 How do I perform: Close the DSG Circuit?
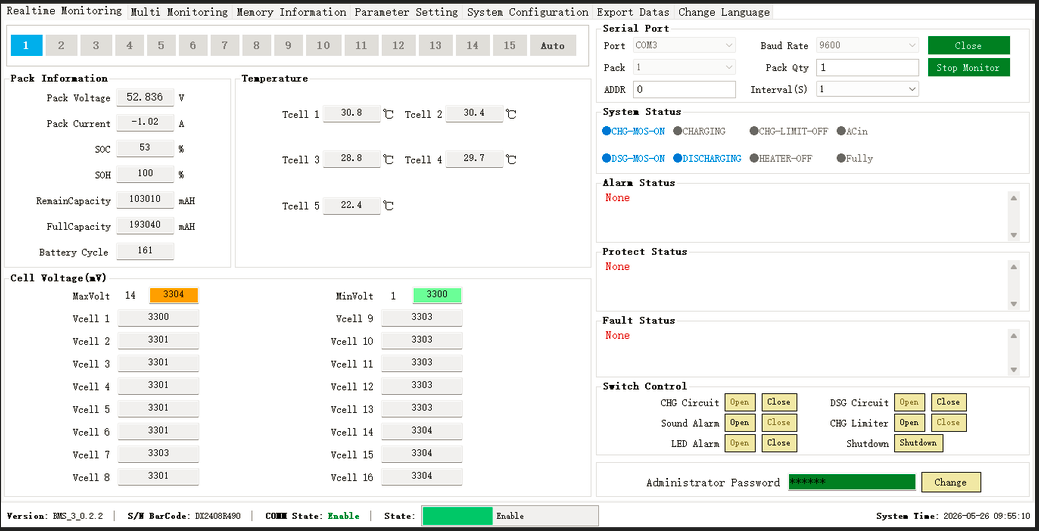(948, 402)
